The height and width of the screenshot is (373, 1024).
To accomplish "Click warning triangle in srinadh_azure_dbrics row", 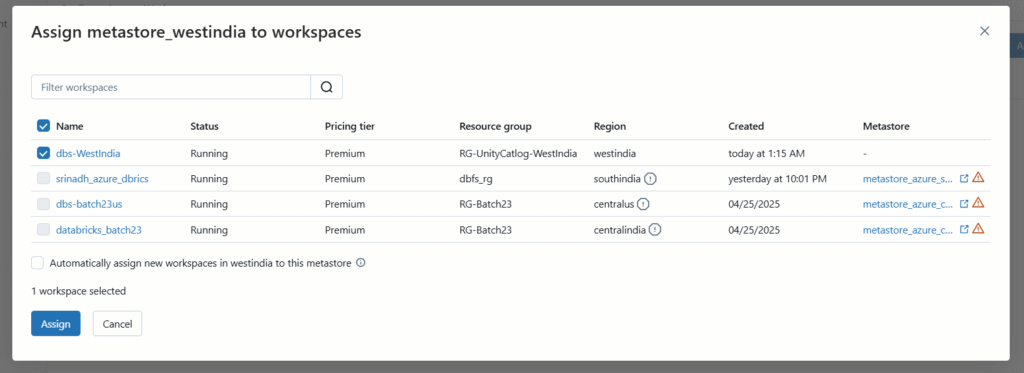I will (x=978, y=177).
